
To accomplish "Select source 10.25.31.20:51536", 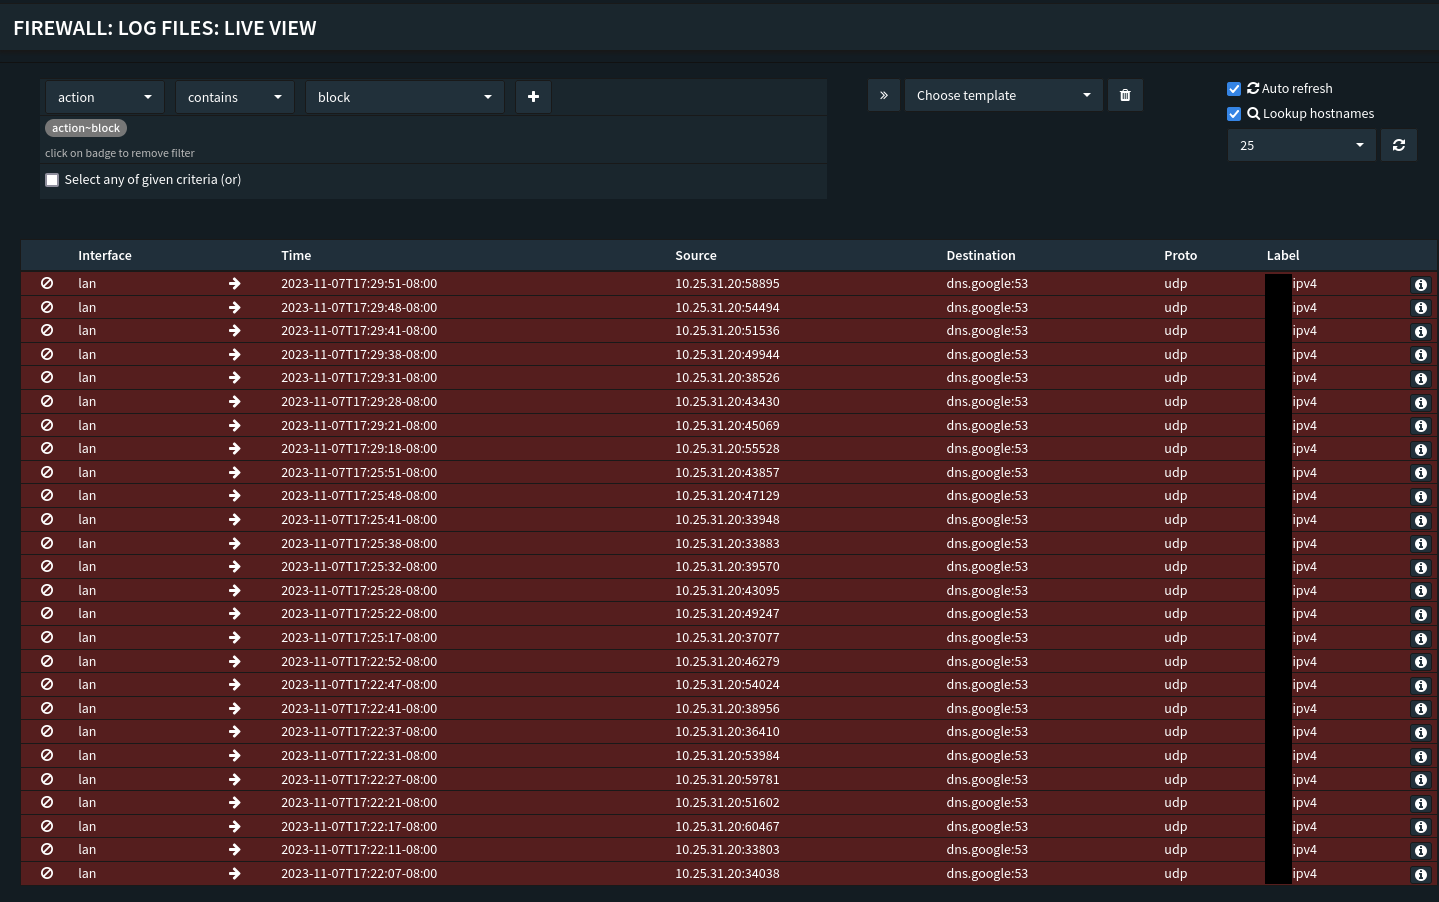I will click(x=727, y=331).
